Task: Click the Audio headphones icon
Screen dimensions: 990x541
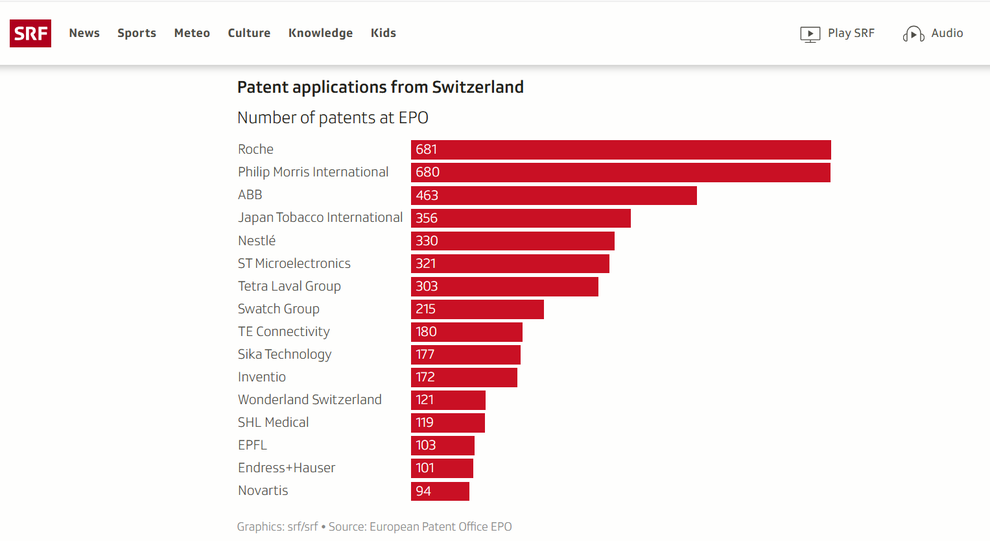Action: pos(913,34)
